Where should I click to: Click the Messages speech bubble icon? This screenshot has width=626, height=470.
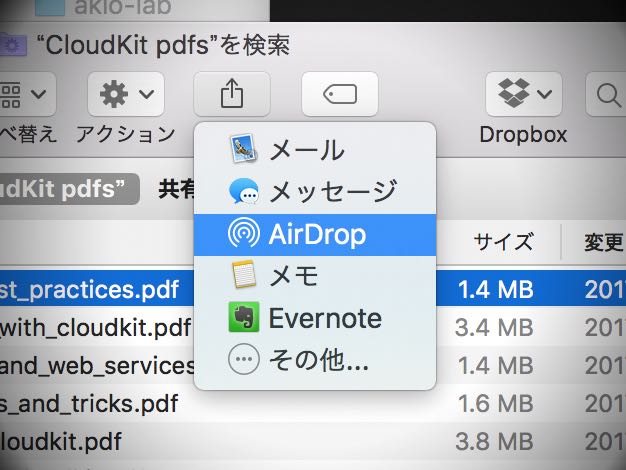244,192
